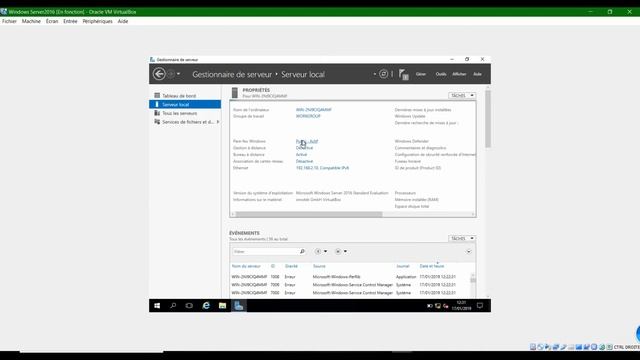The image size is (640, 360).
Task: Click the Server Manager vertical scrollbar thumb
Action: tap(488, 118)
